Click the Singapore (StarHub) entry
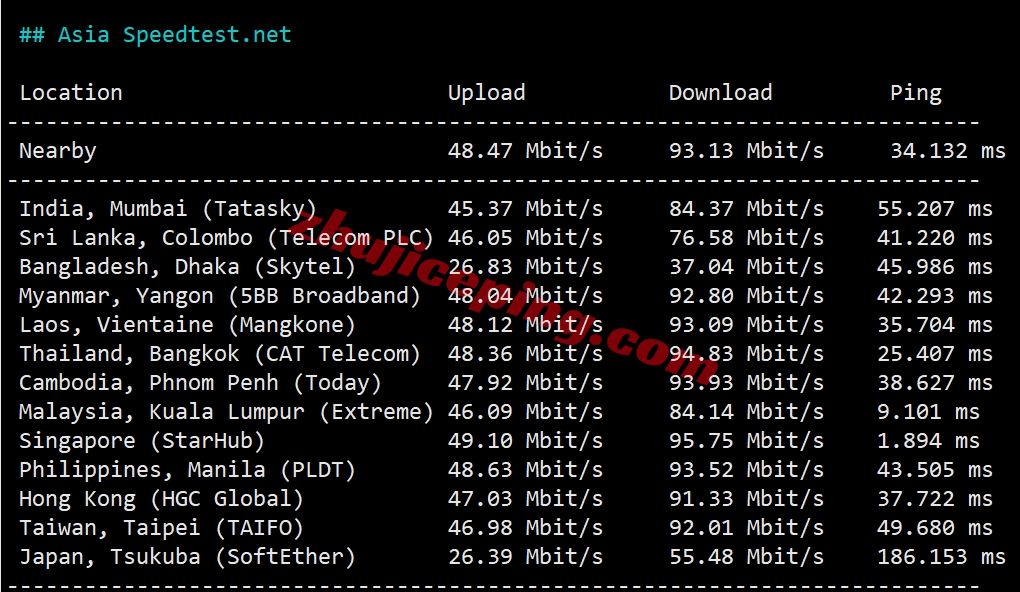This screenshot has height=592, width=1020. click(x=142, y=441)
